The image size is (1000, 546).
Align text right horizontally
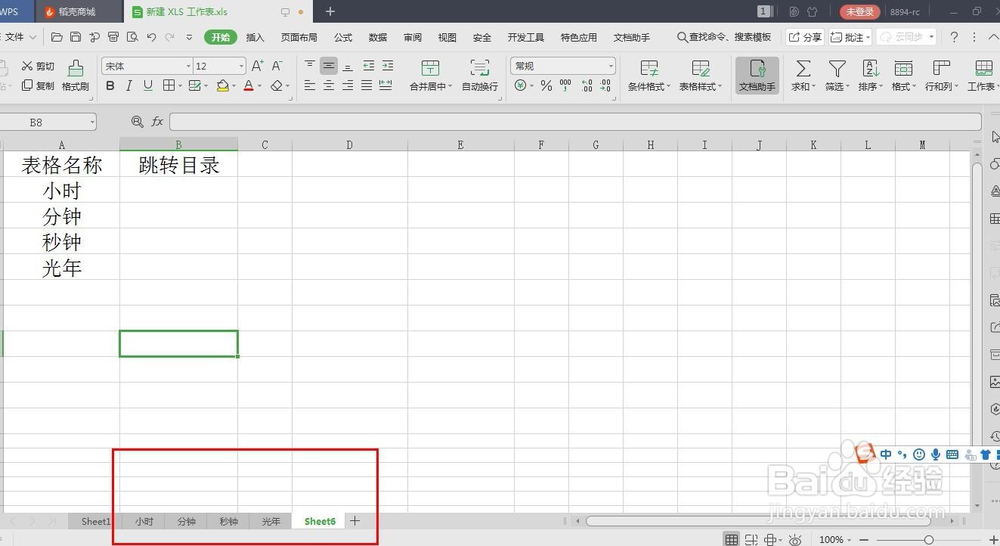point(348,85)
